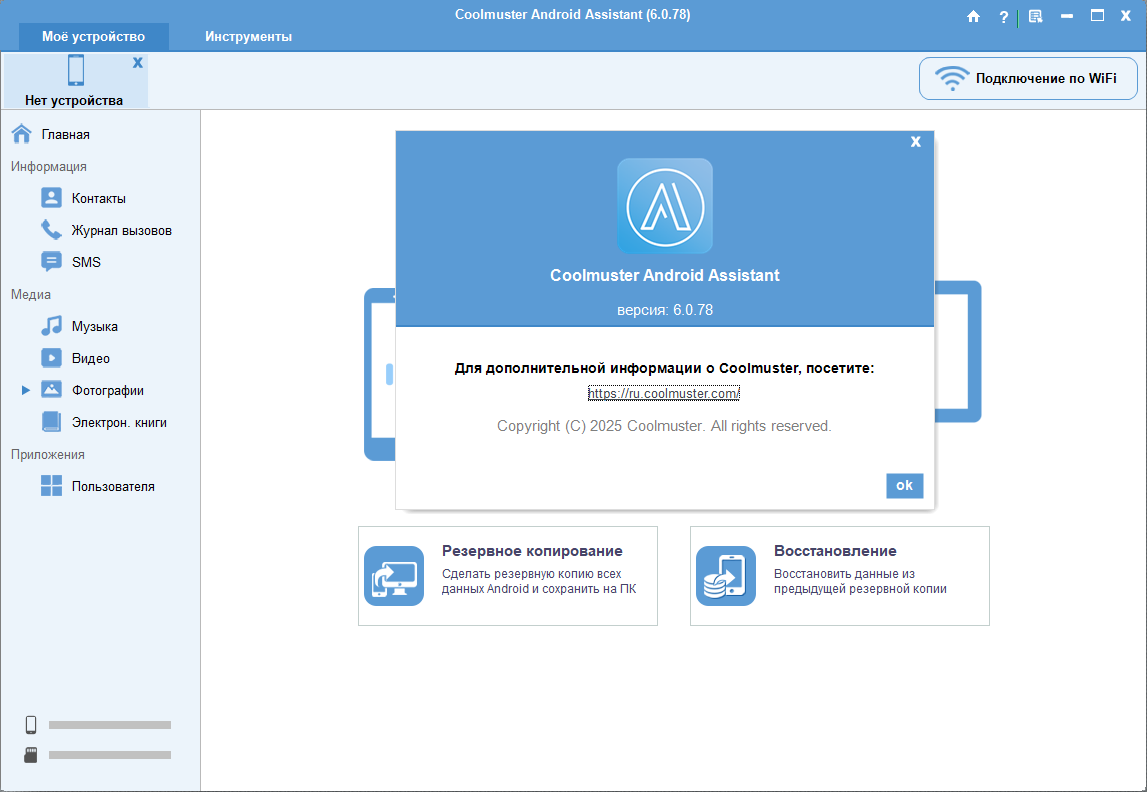Open SMS in the sidebar

click(x=86, y=262)
